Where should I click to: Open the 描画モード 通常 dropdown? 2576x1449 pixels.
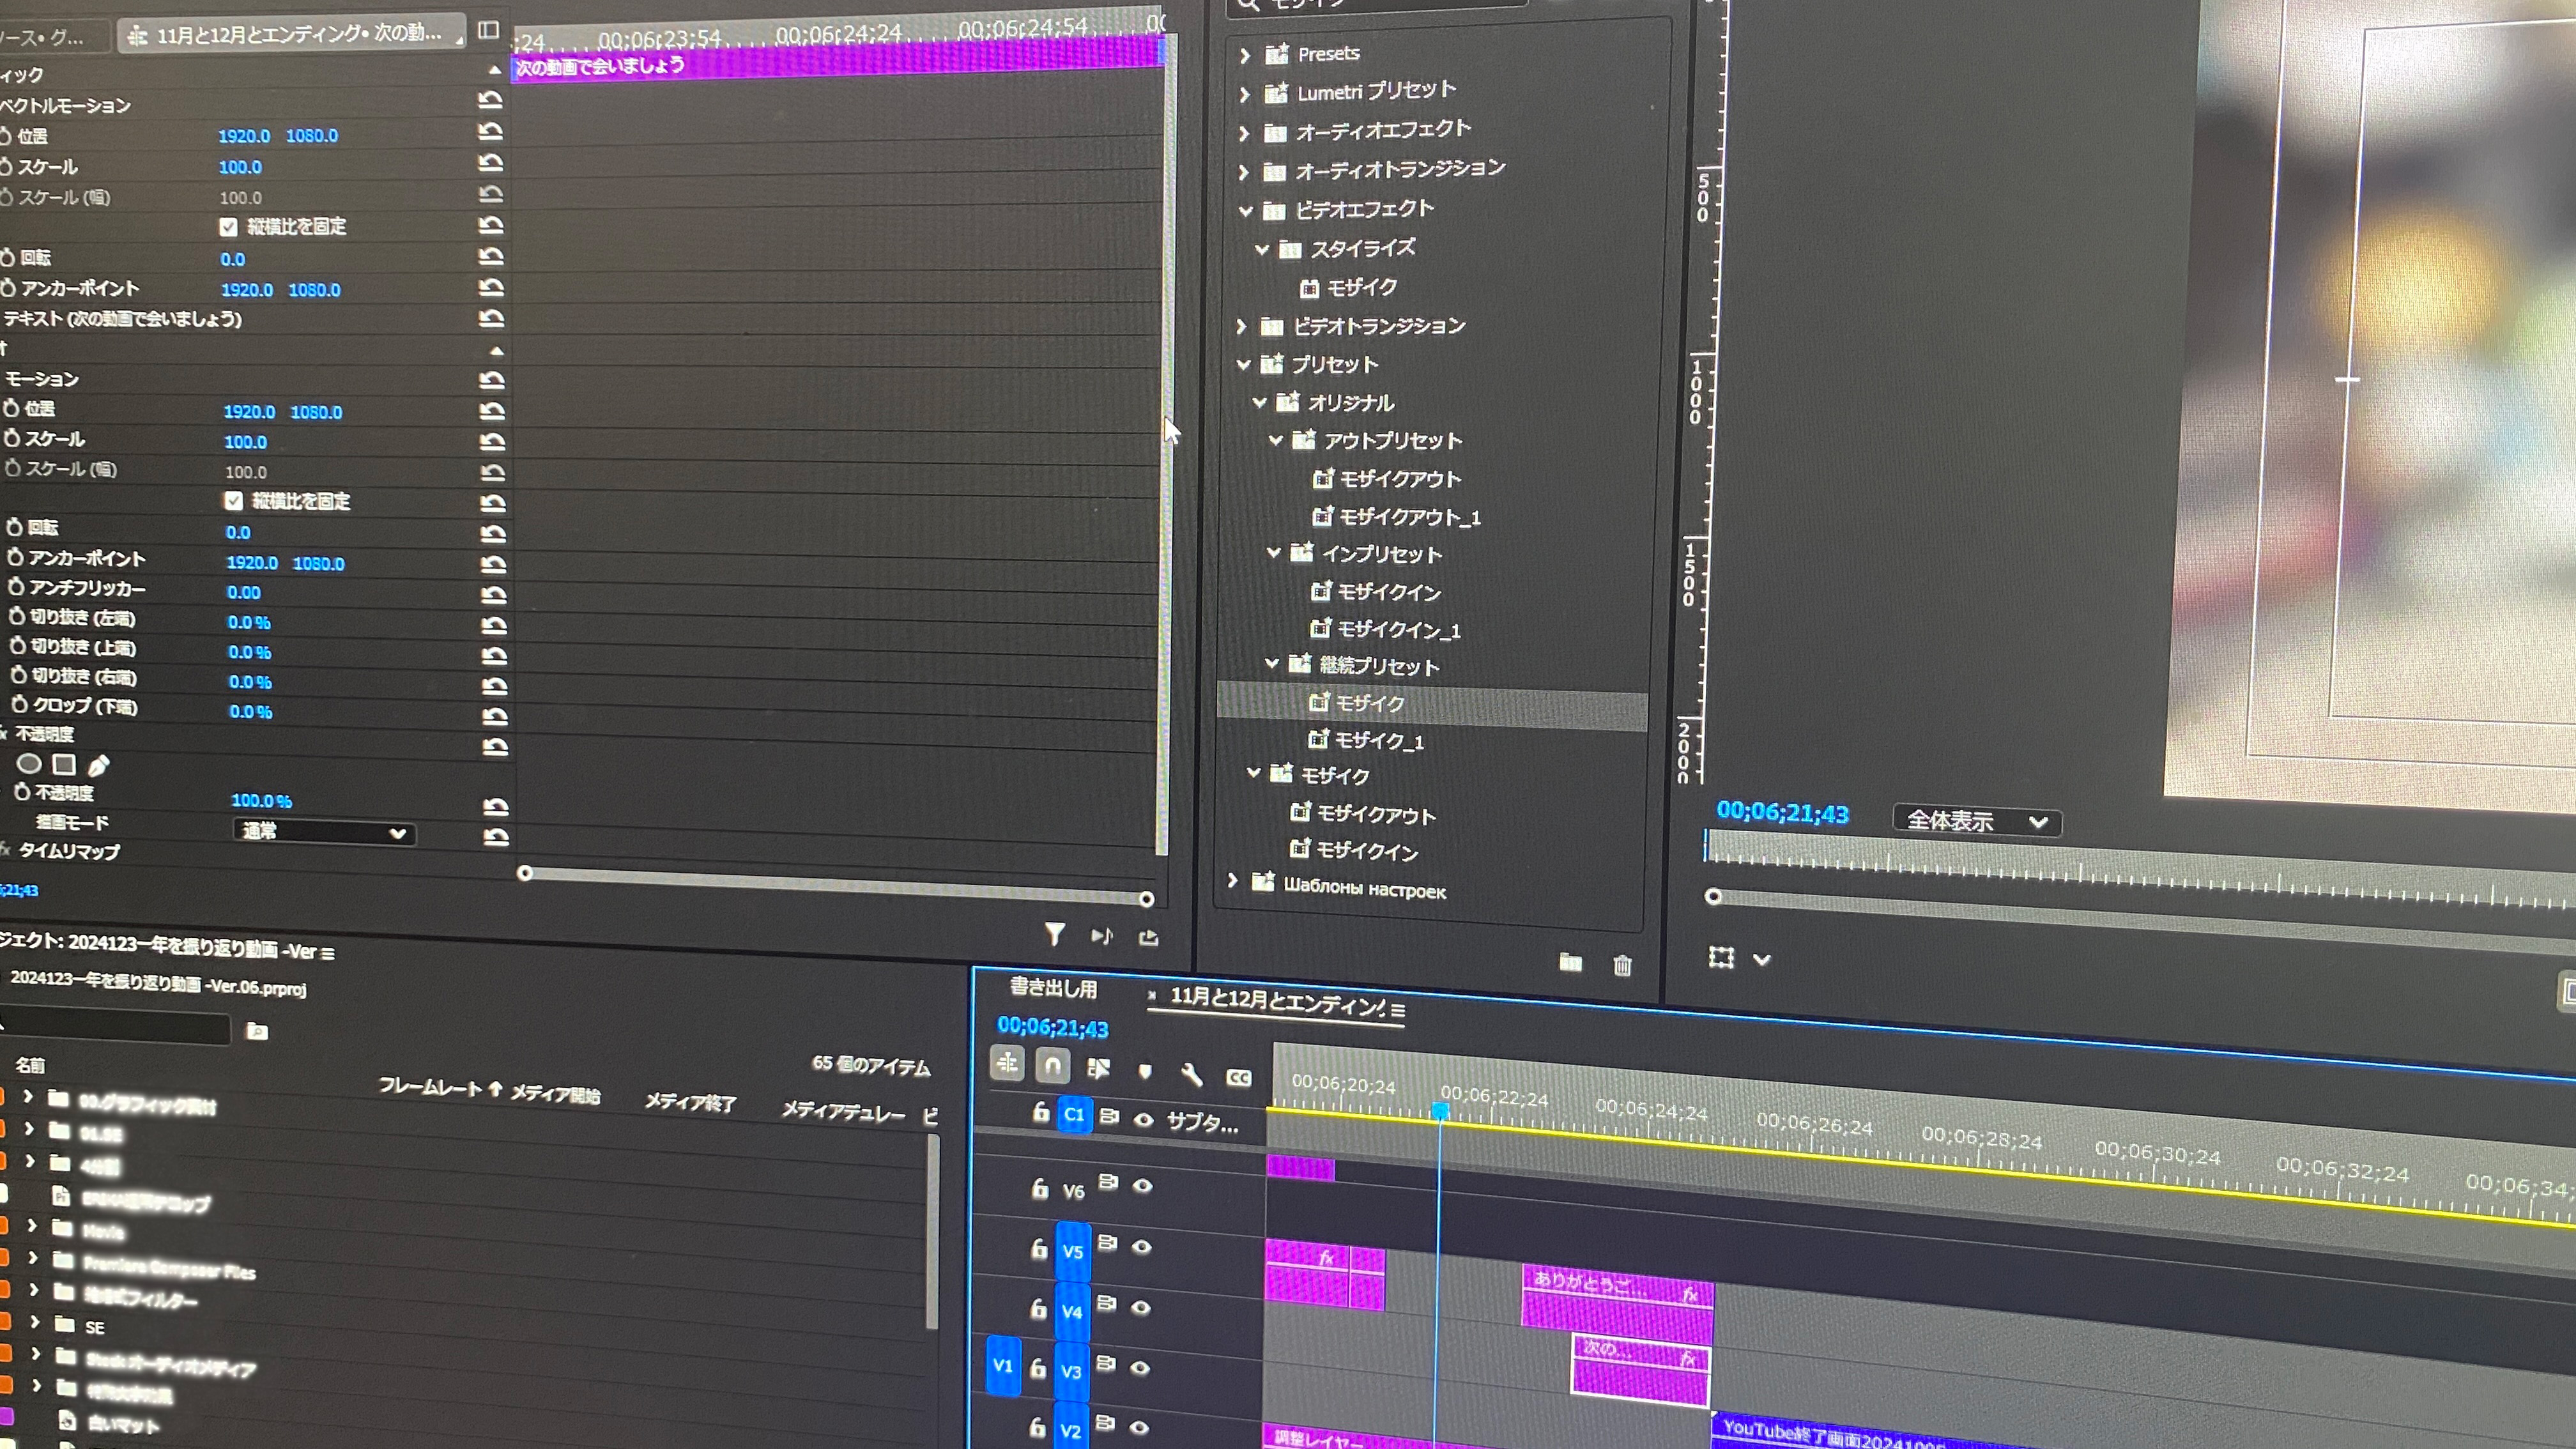coord(324,832)
